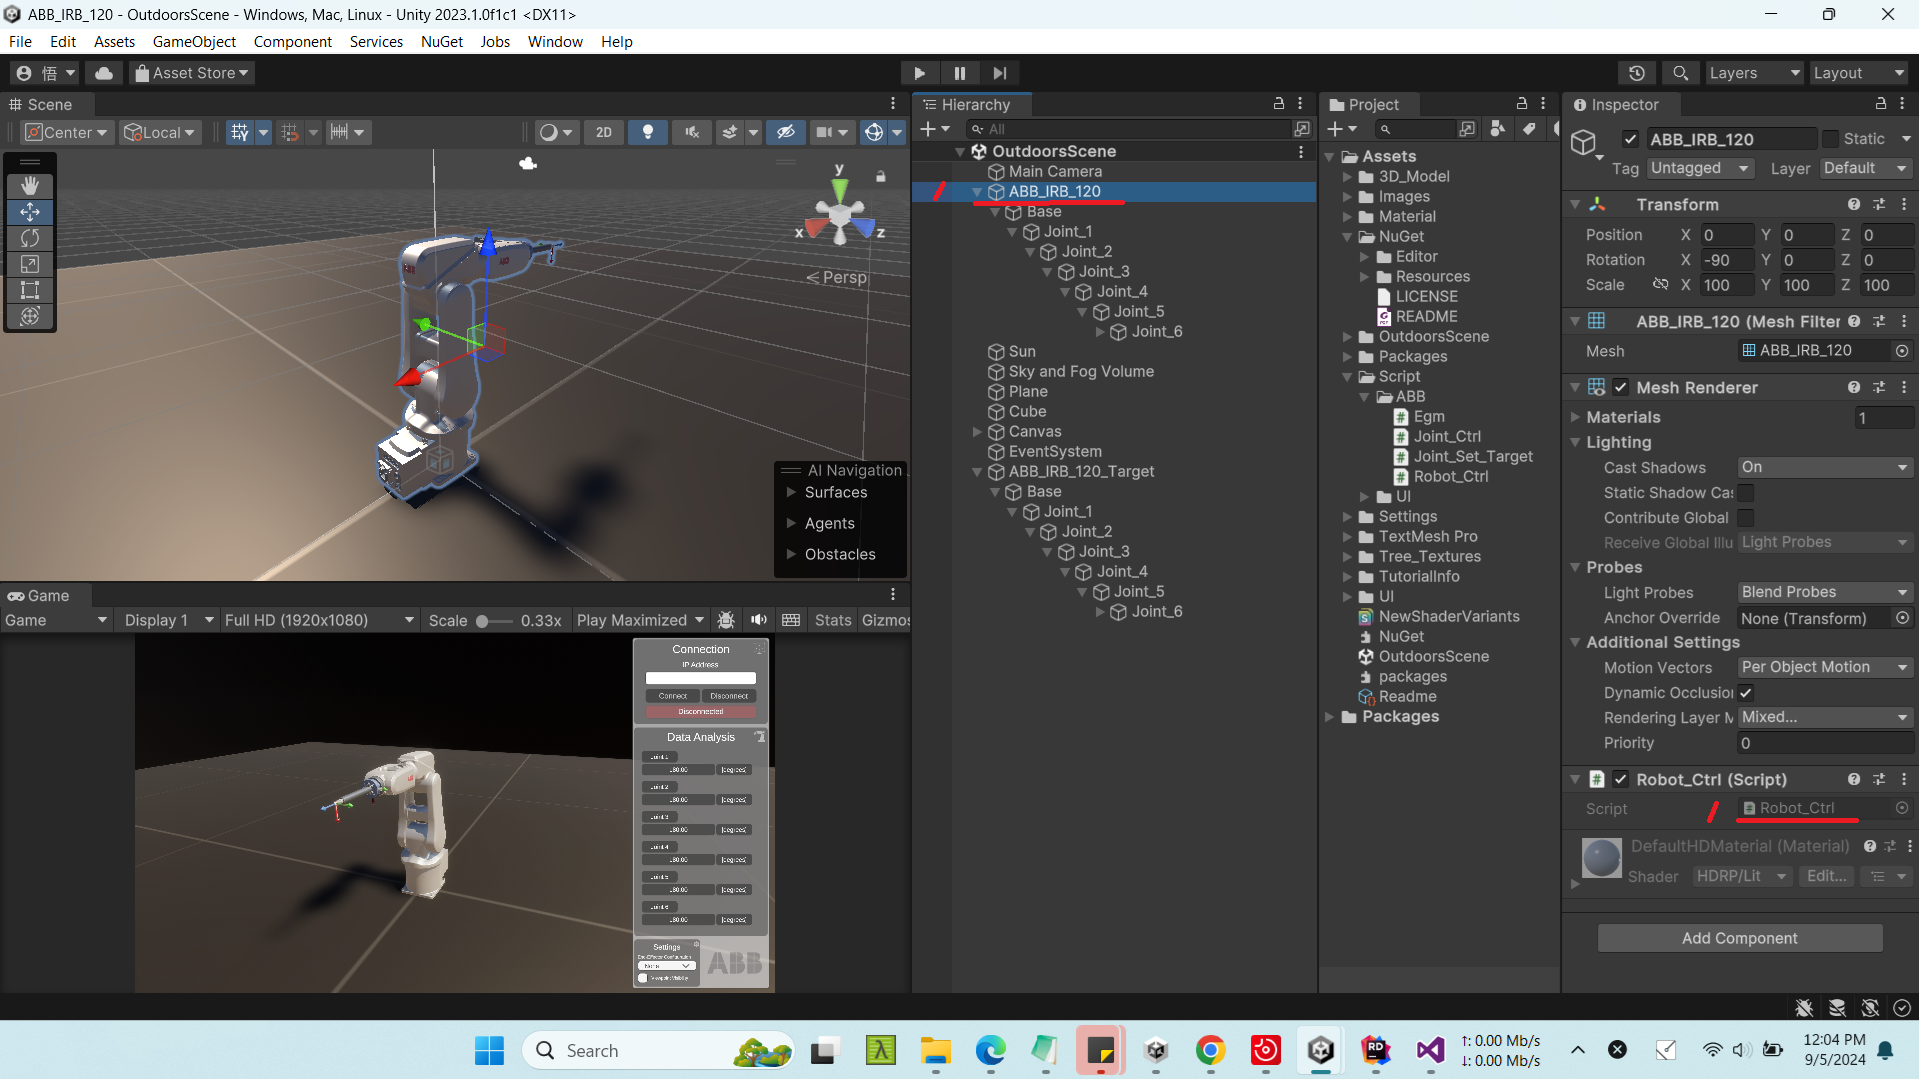
Task: Click the Pause button
Action: 960,73
